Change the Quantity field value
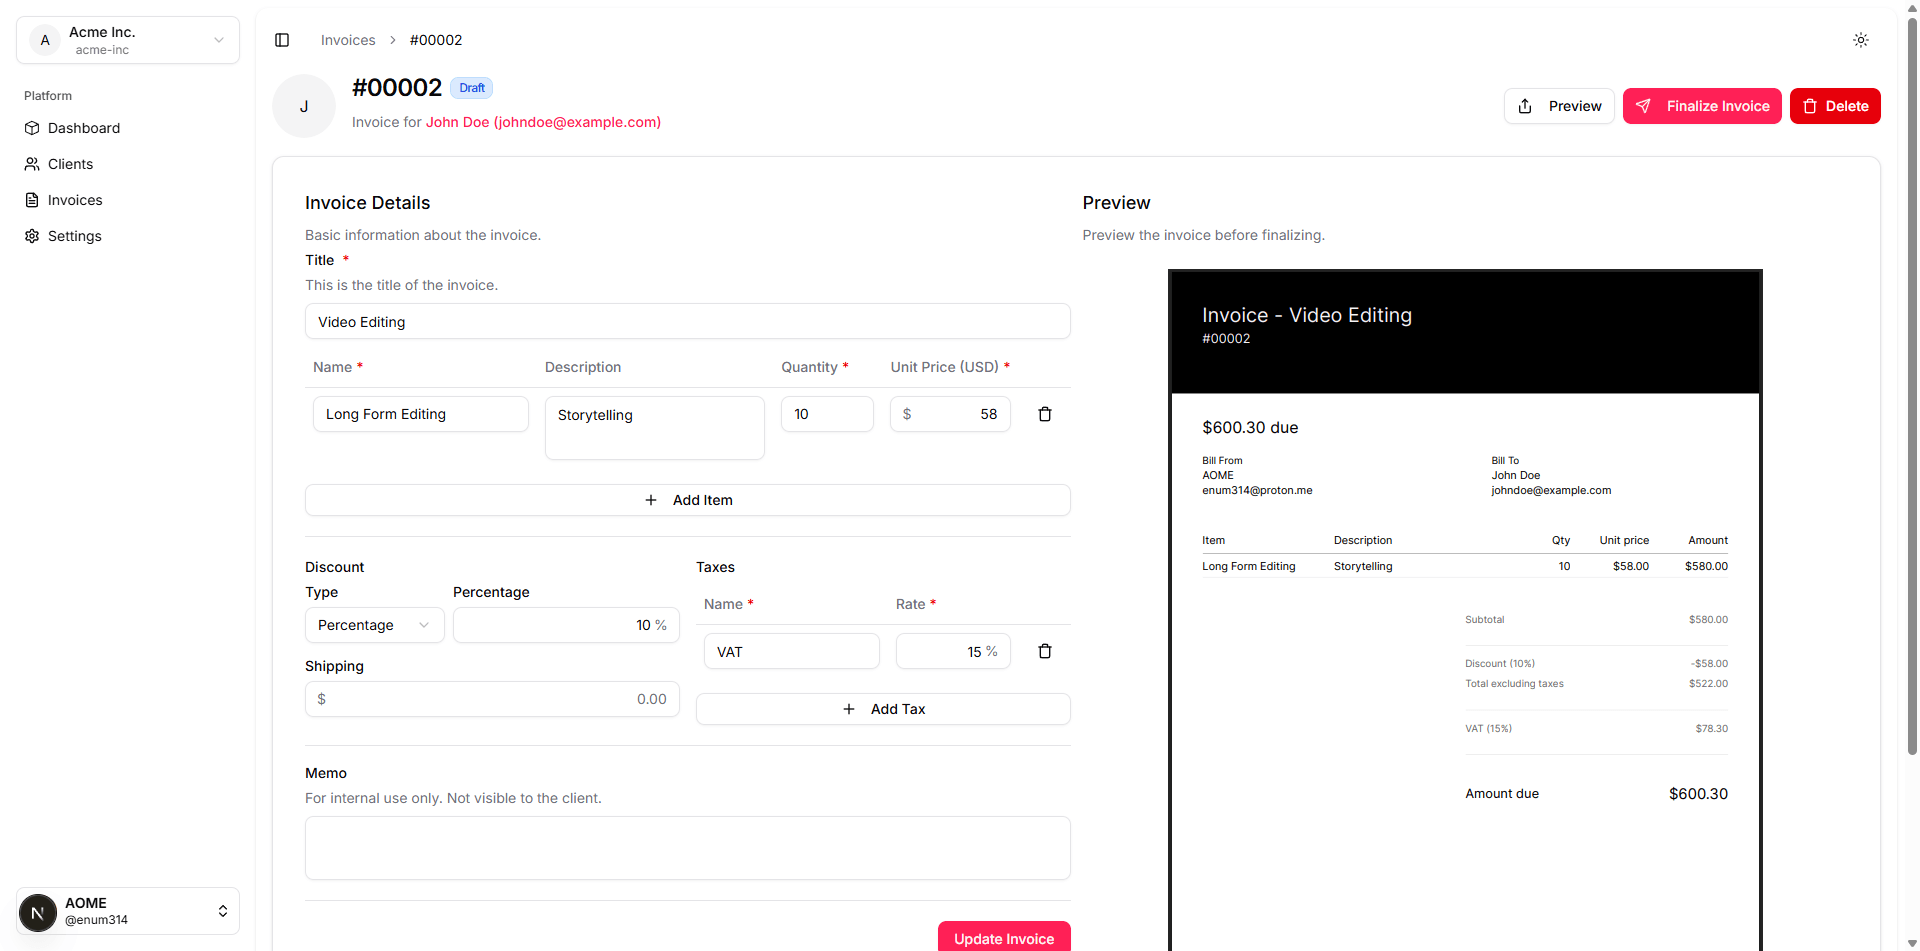 click(827, 414)
